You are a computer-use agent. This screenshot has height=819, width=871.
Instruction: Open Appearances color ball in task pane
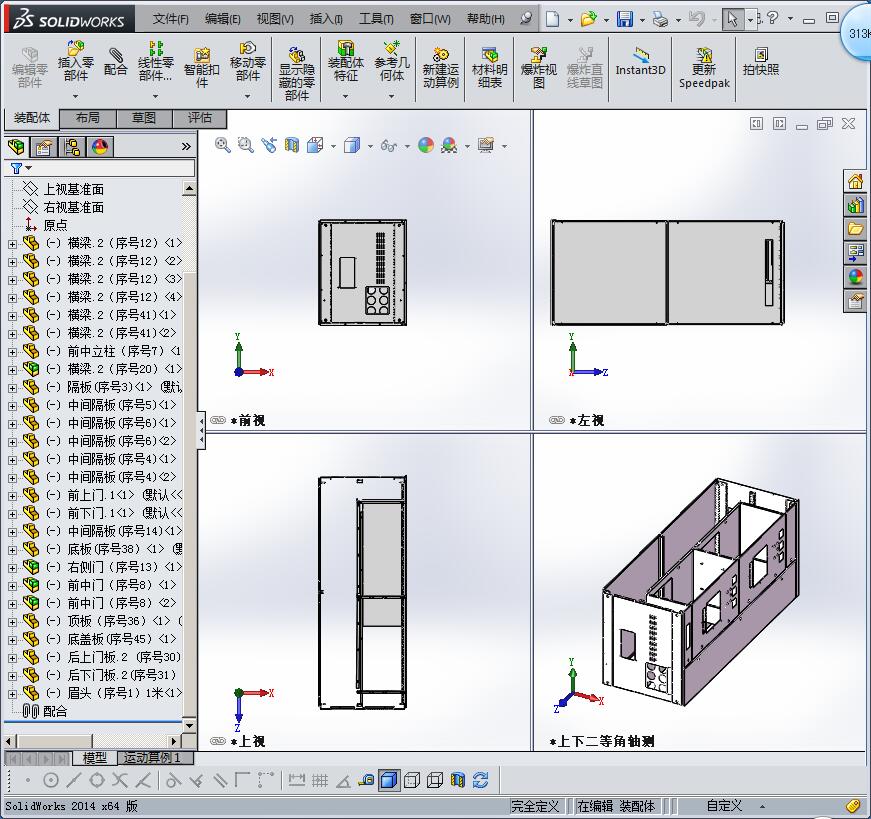tap(855, 277)
